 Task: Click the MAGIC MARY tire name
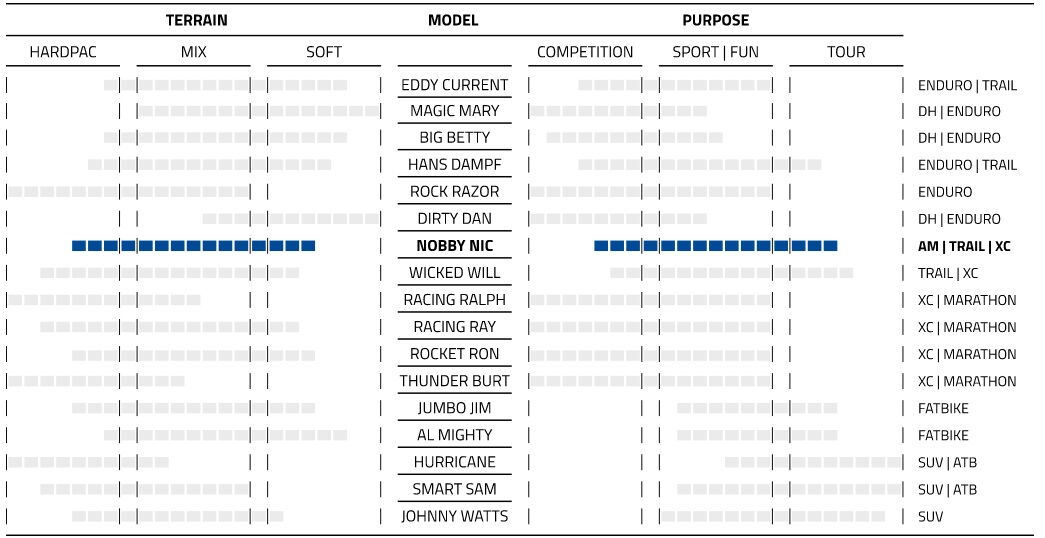click(455, 111)
